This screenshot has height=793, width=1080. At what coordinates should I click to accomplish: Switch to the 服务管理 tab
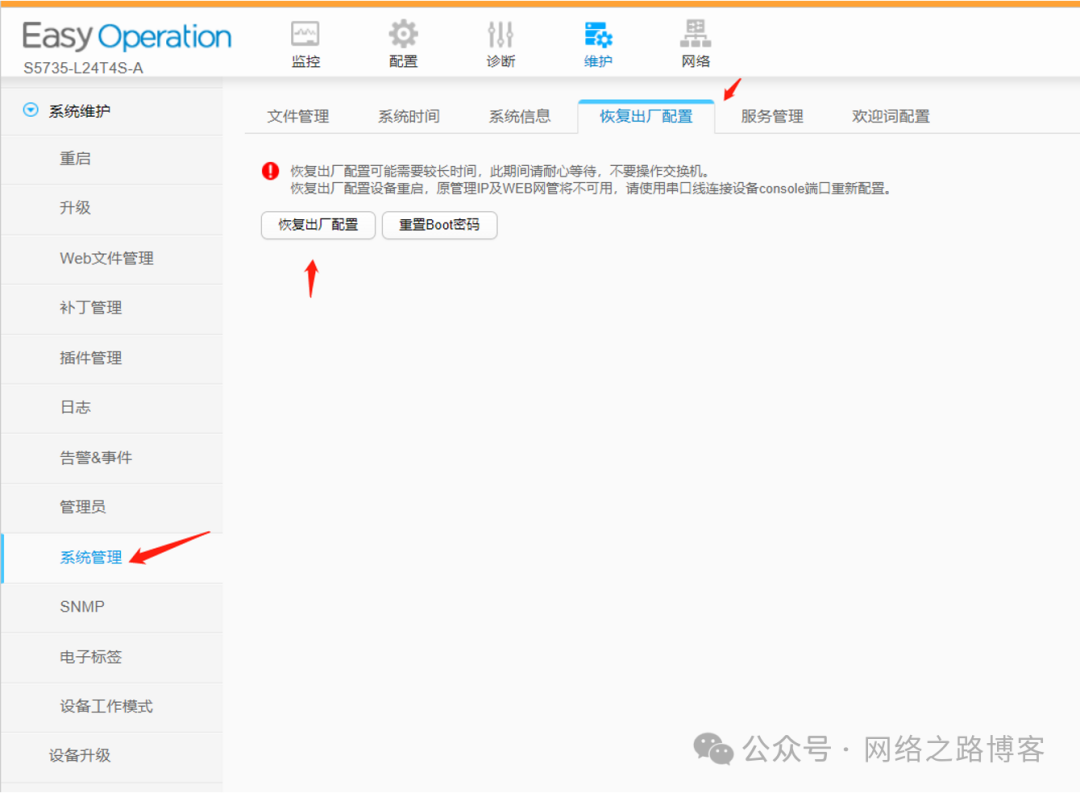[771, 116]
